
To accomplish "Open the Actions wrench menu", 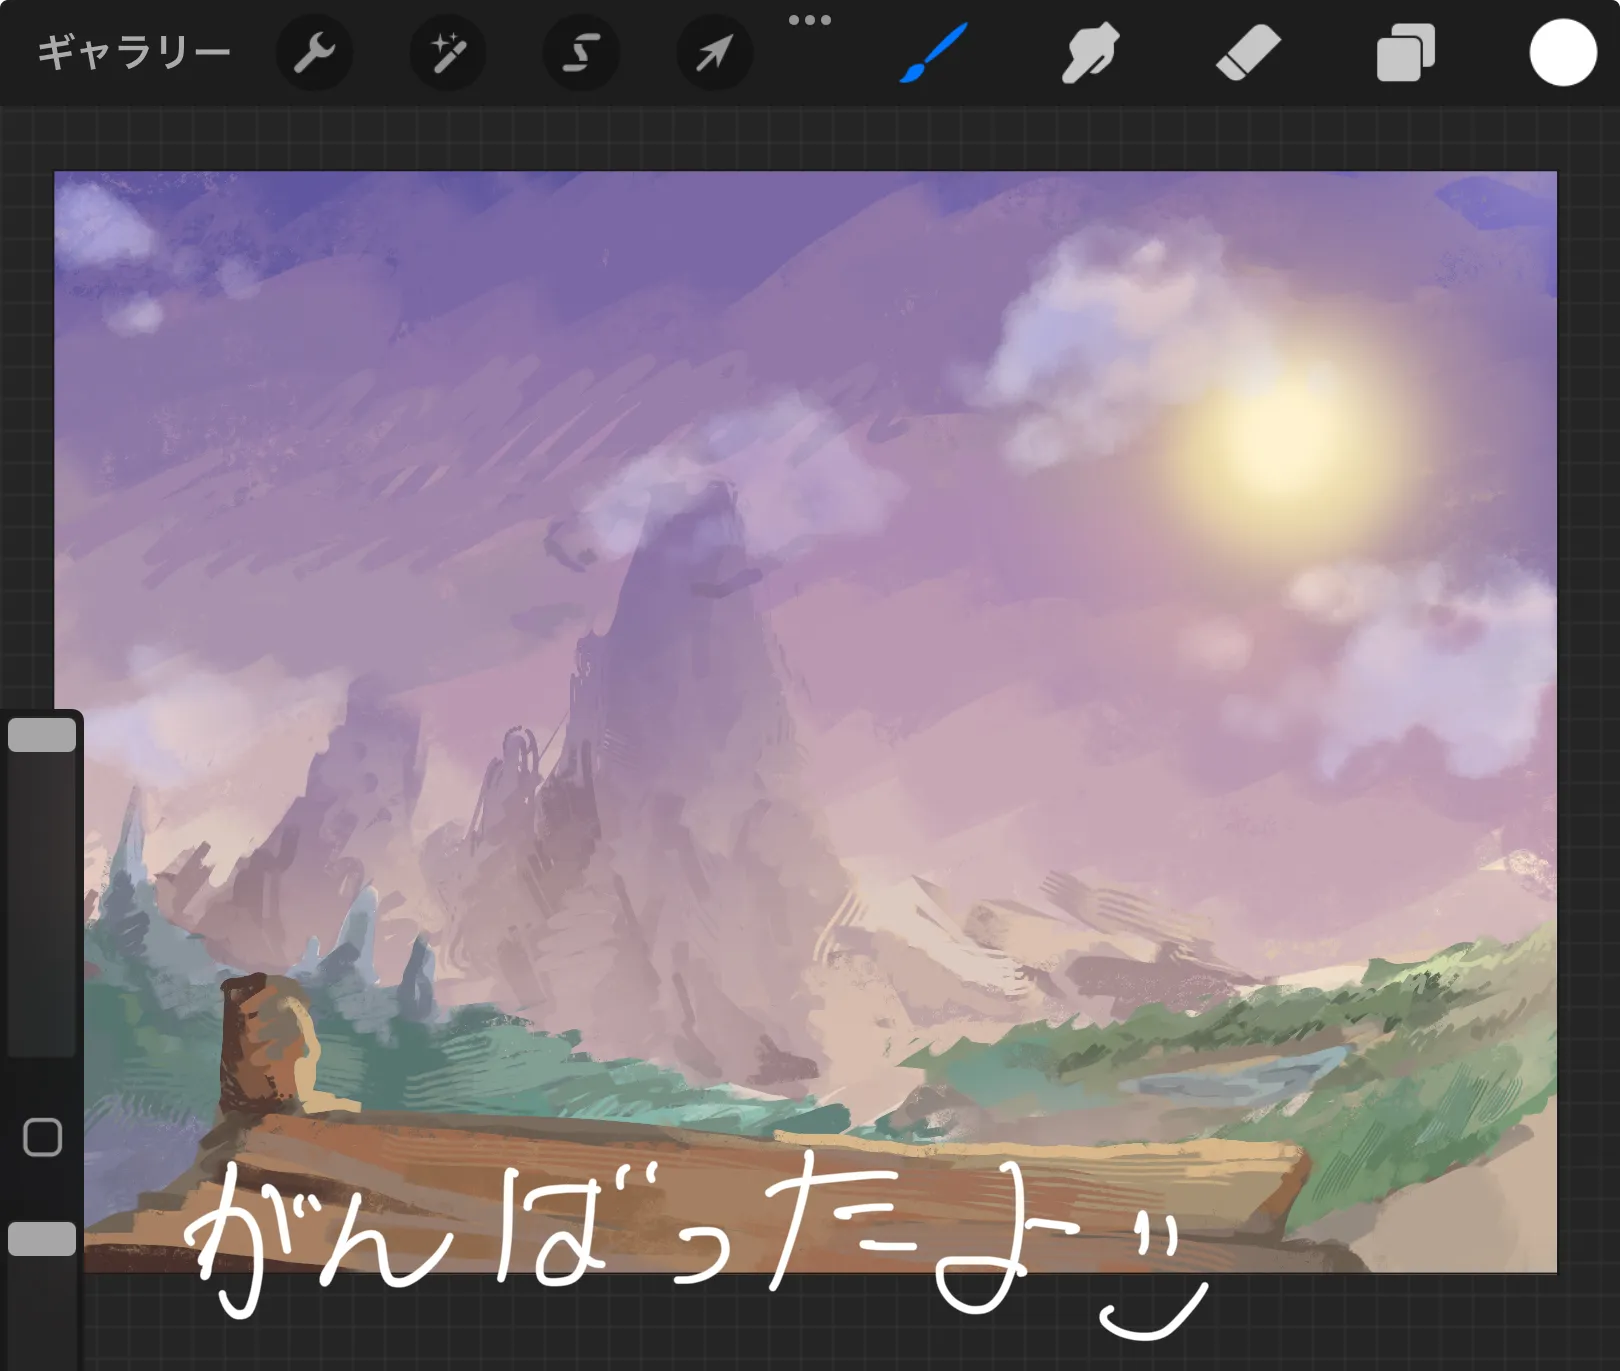I will 314,53.
